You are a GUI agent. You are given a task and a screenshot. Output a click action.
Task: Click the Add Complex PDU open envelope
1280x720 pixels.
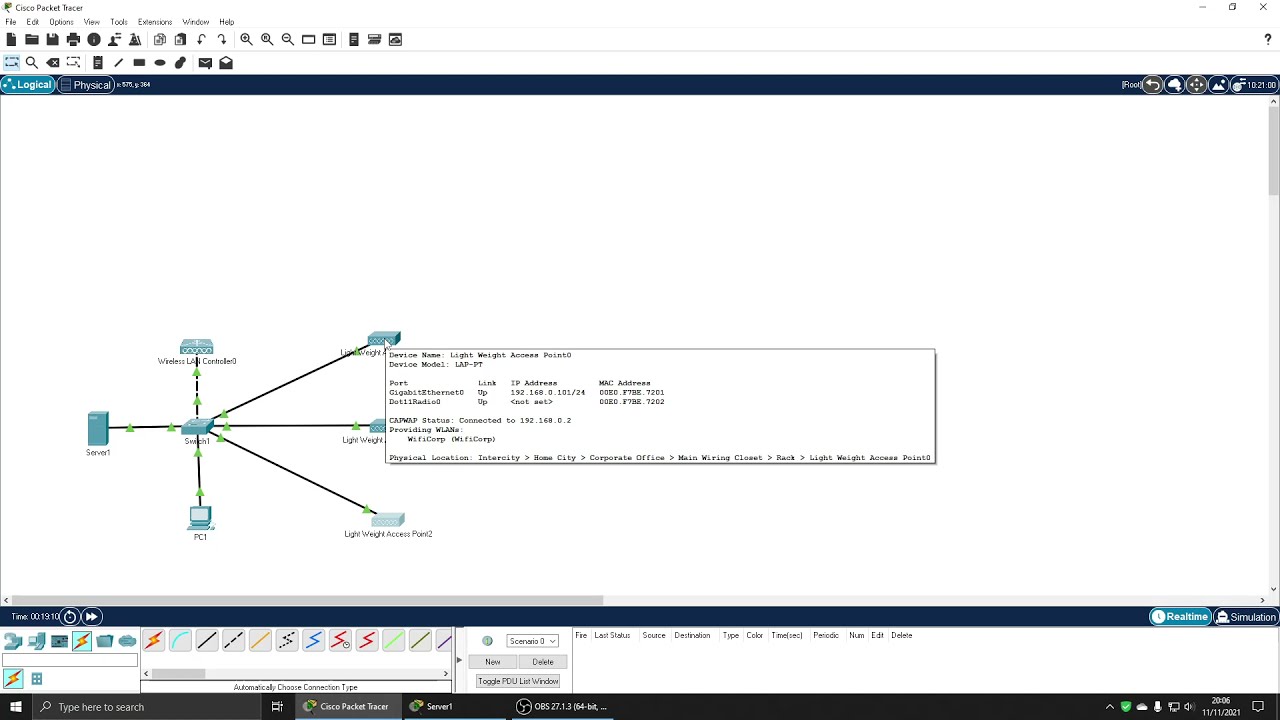pos(226,62)
